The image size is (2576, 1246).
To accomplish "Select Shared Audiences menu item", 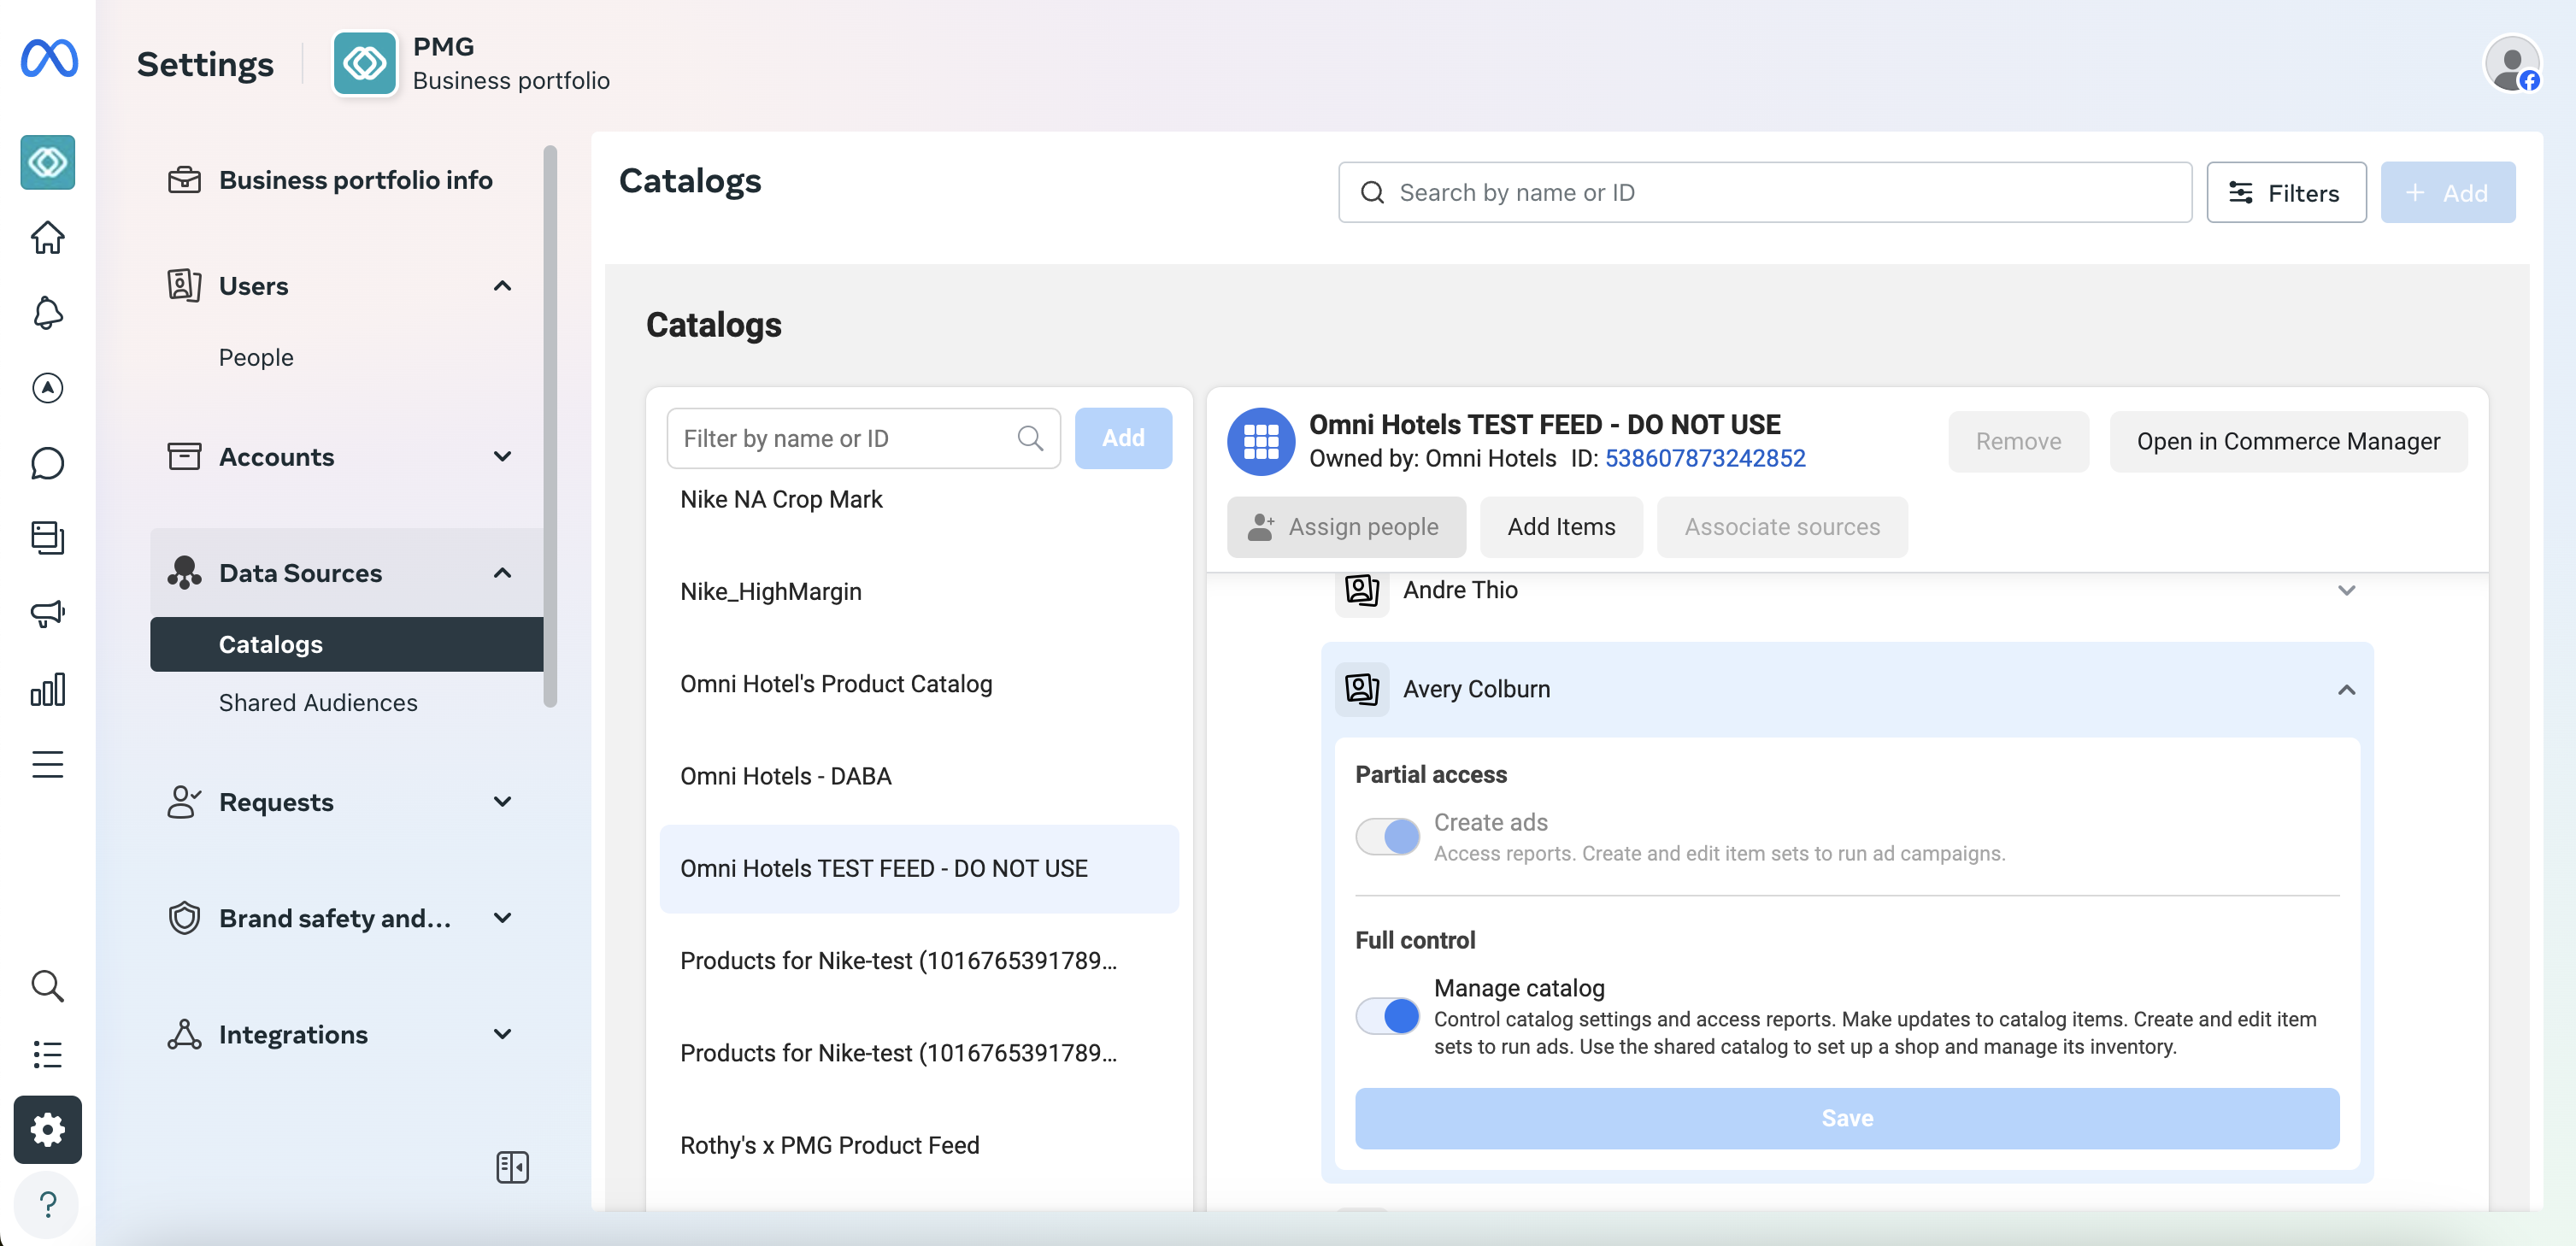I will tap(318, 703).
